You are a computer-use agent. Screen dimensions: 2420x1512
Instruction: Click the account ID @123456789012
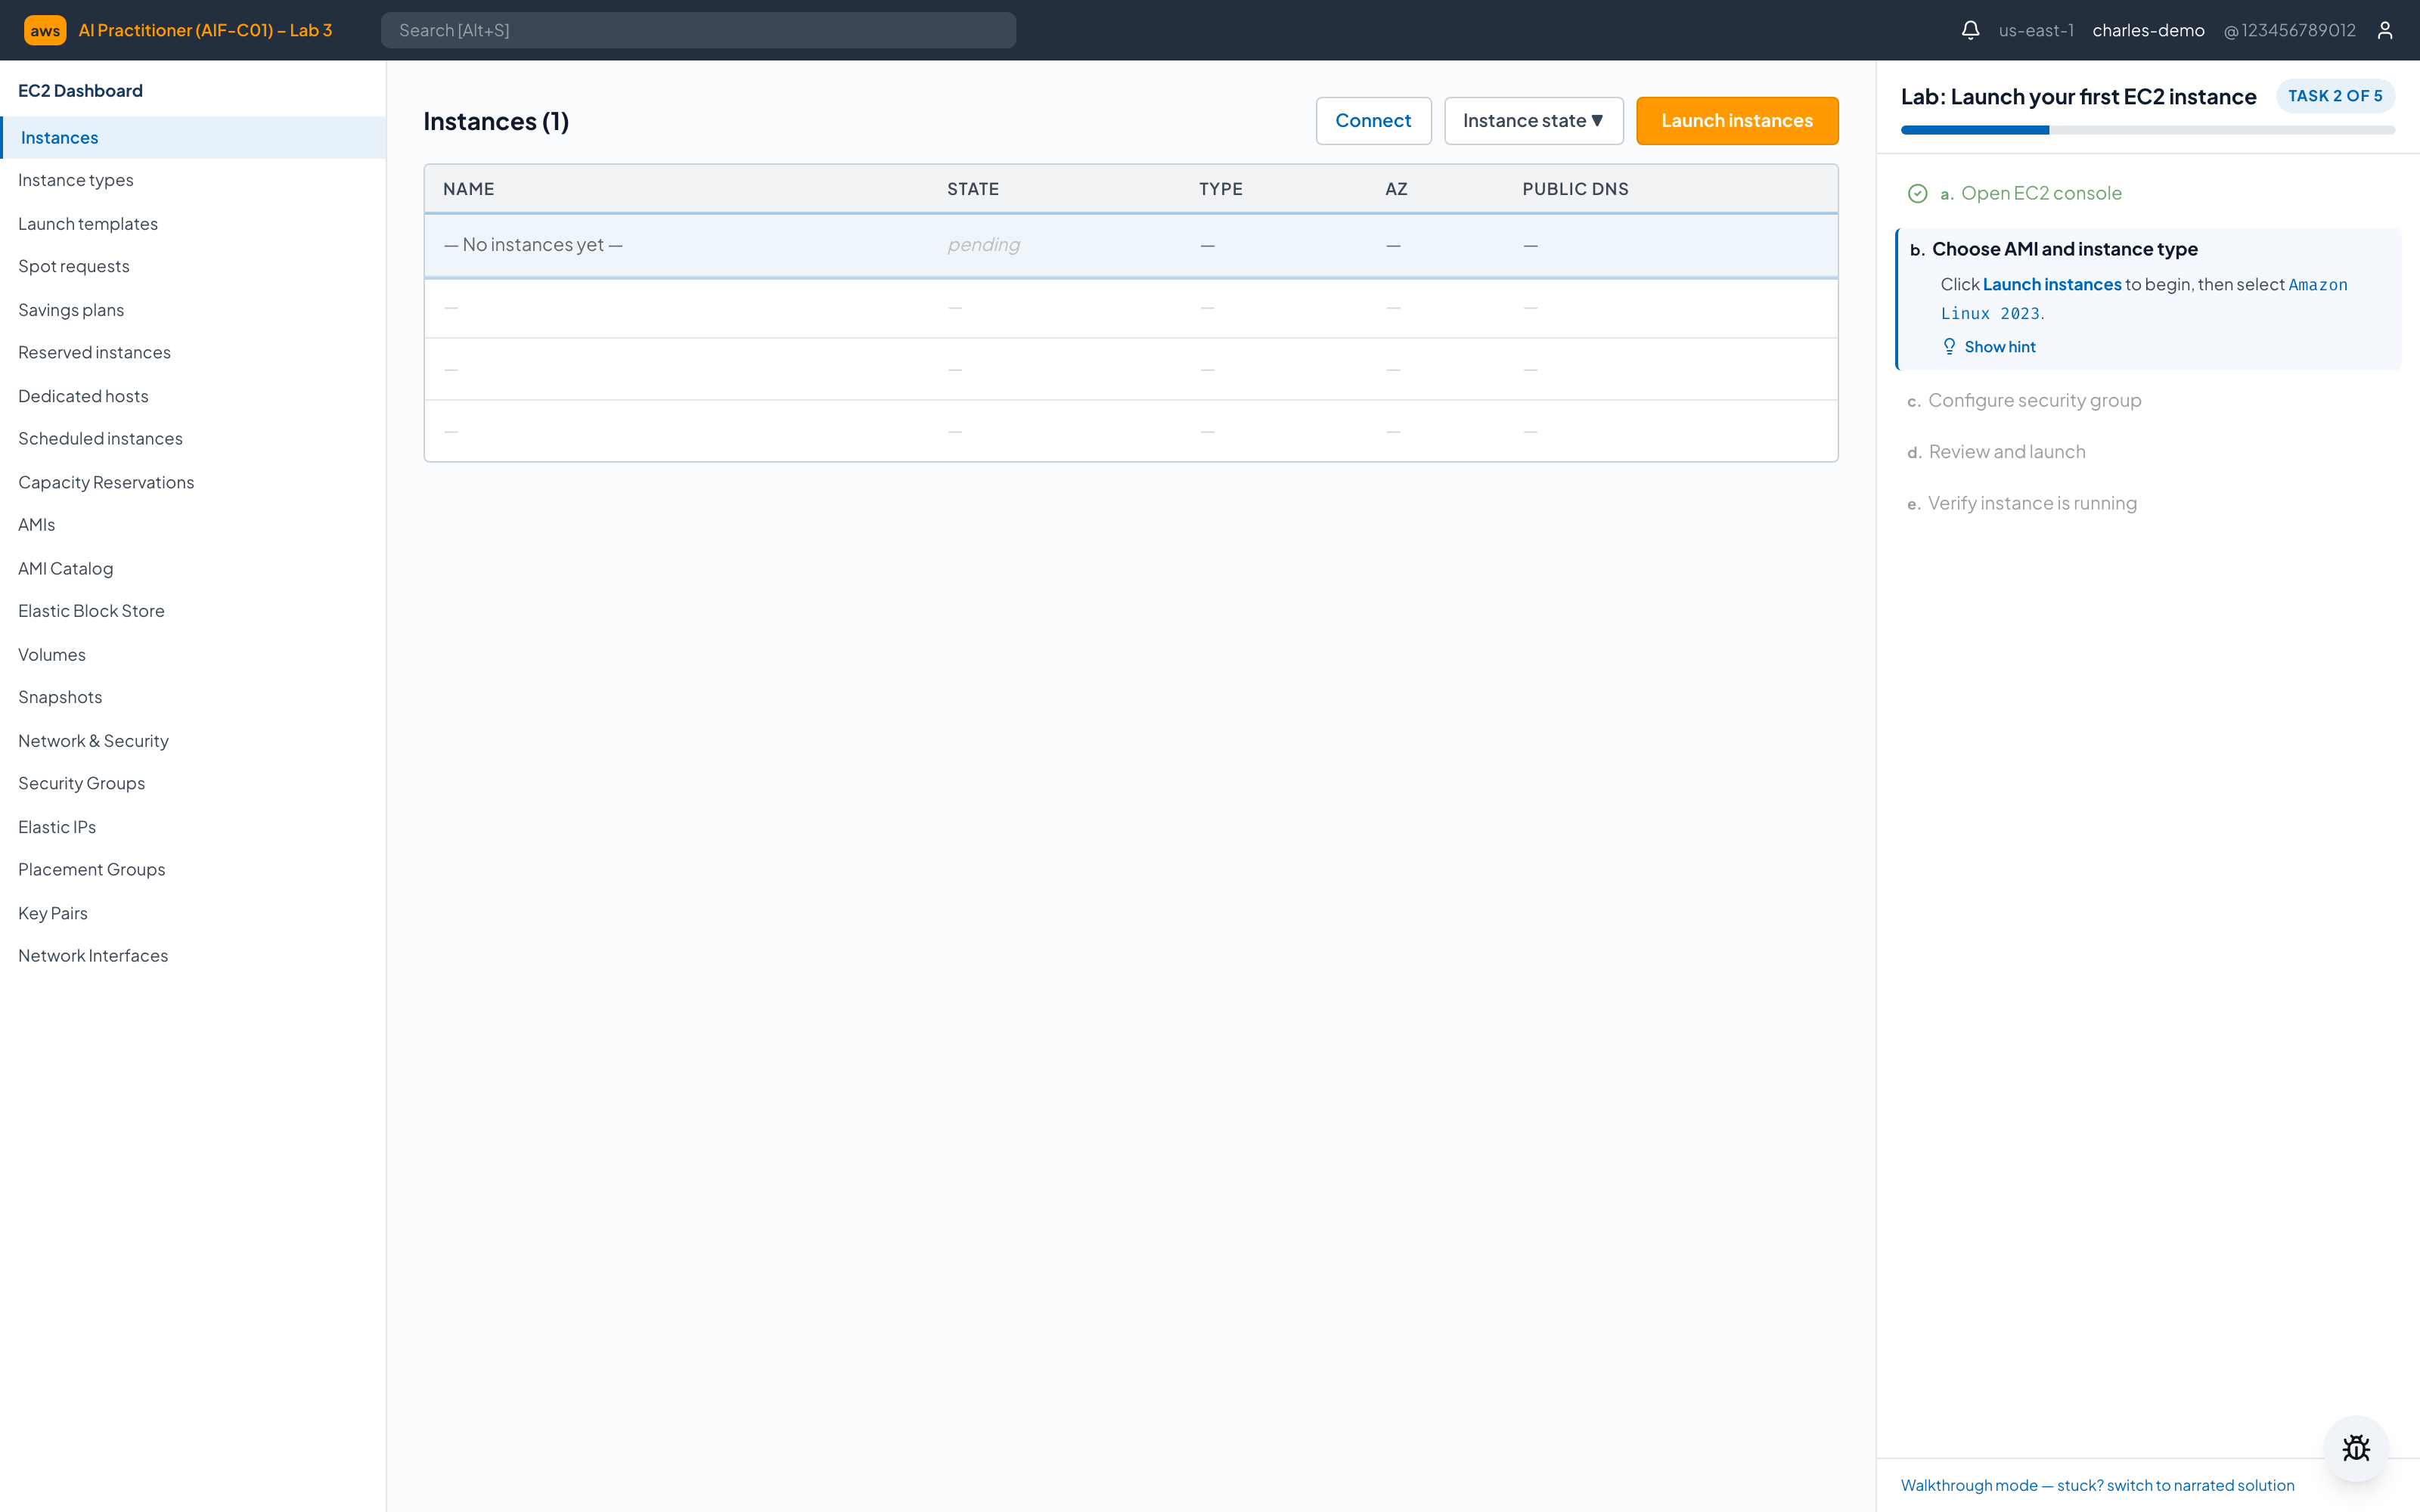coord(2289,30)
